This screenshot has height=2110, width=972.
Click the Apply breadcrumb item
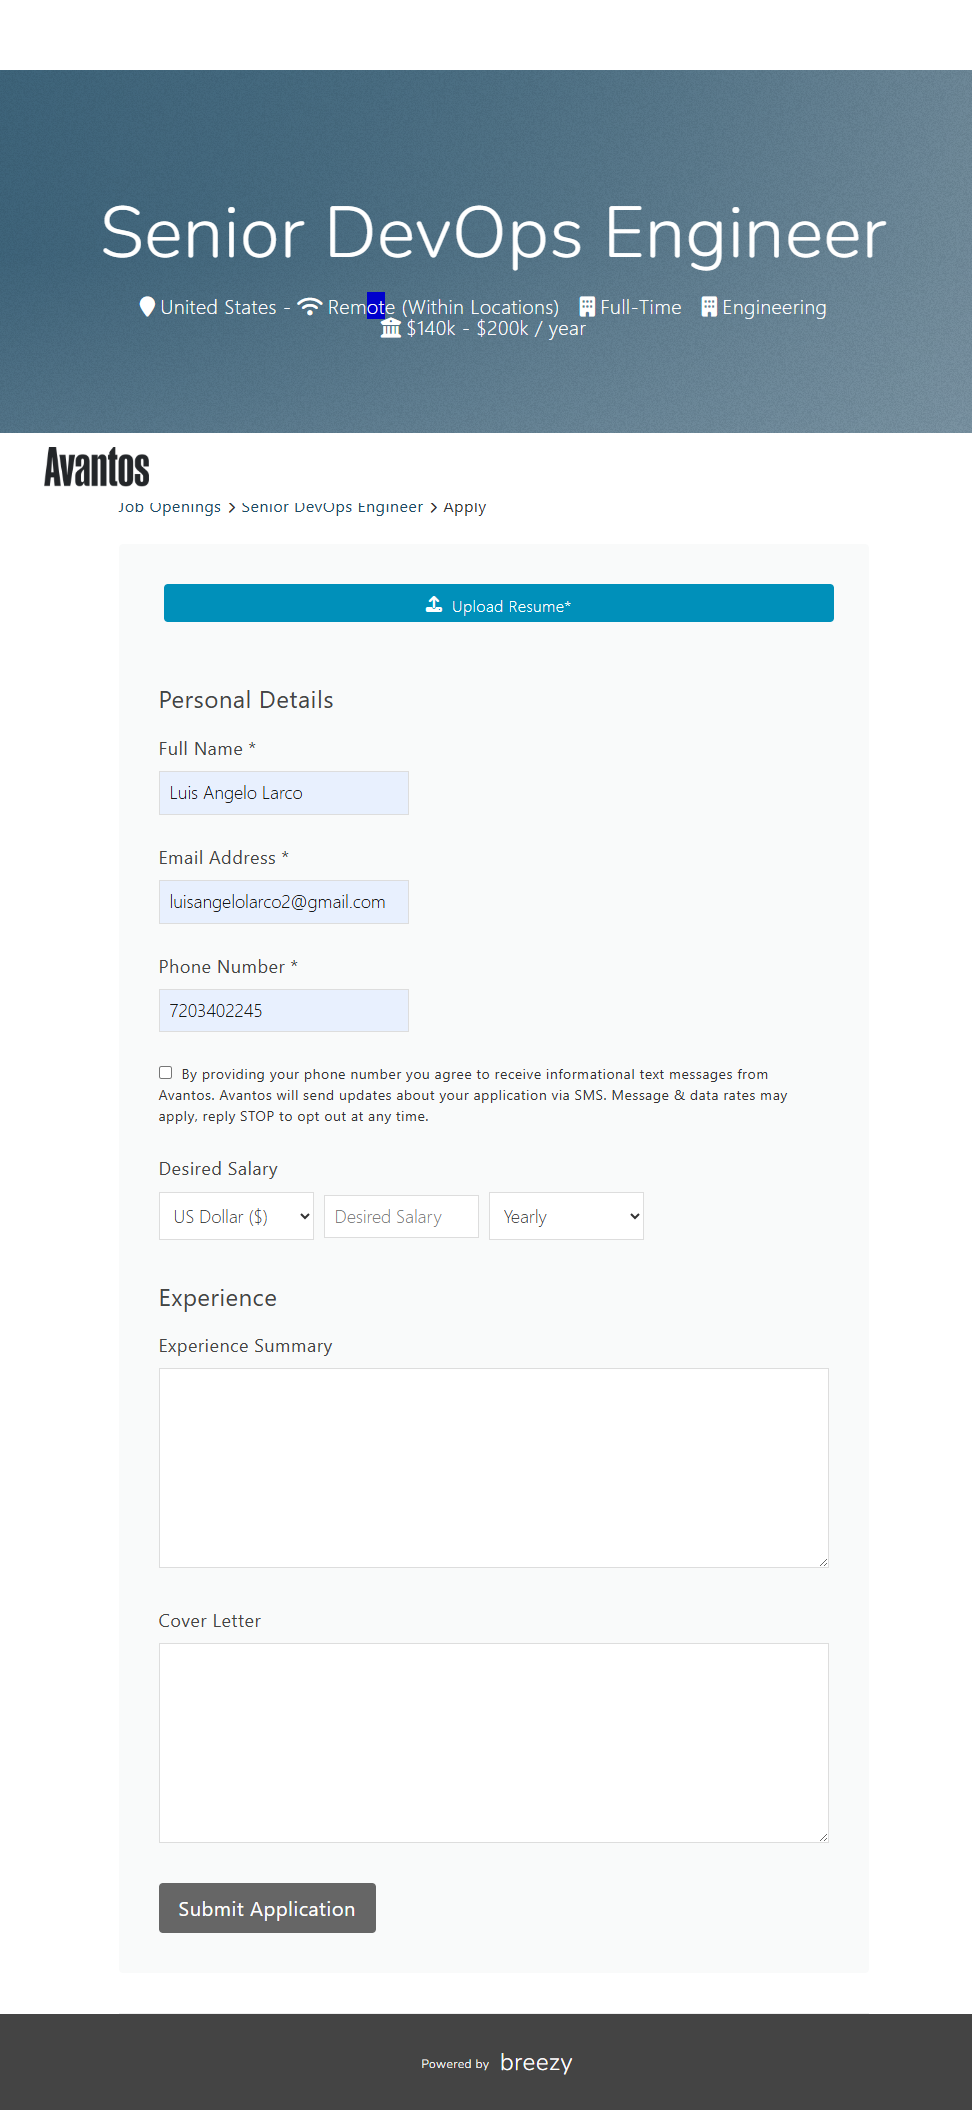465,508
